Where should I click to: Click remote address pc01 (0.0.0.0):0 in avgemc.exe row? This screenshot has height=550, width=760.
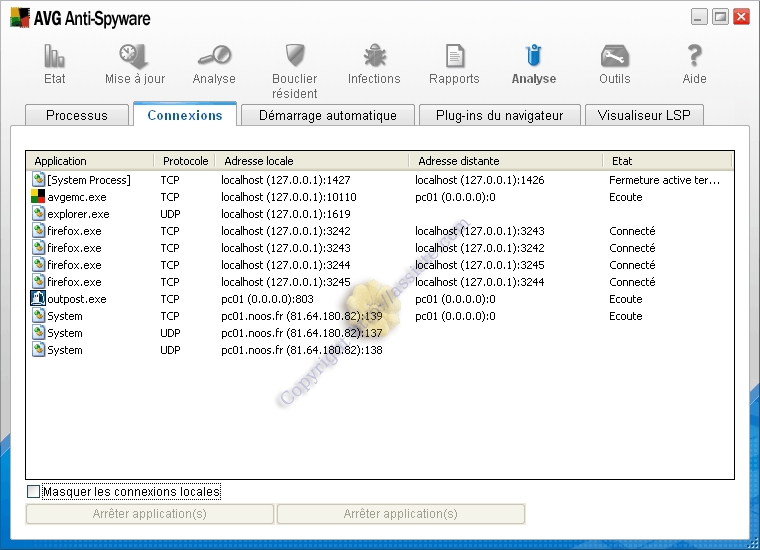click(x=455, y=197)
